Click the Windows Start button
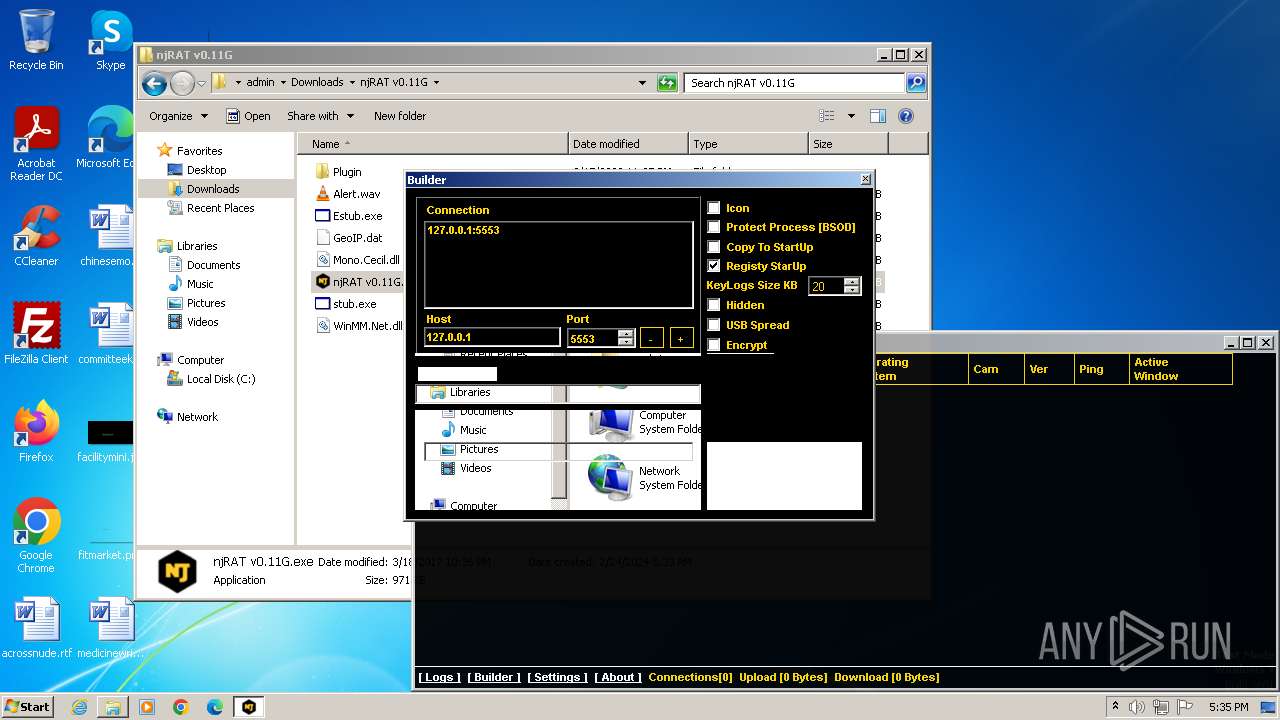1280x720 pixels. [27, 707]
